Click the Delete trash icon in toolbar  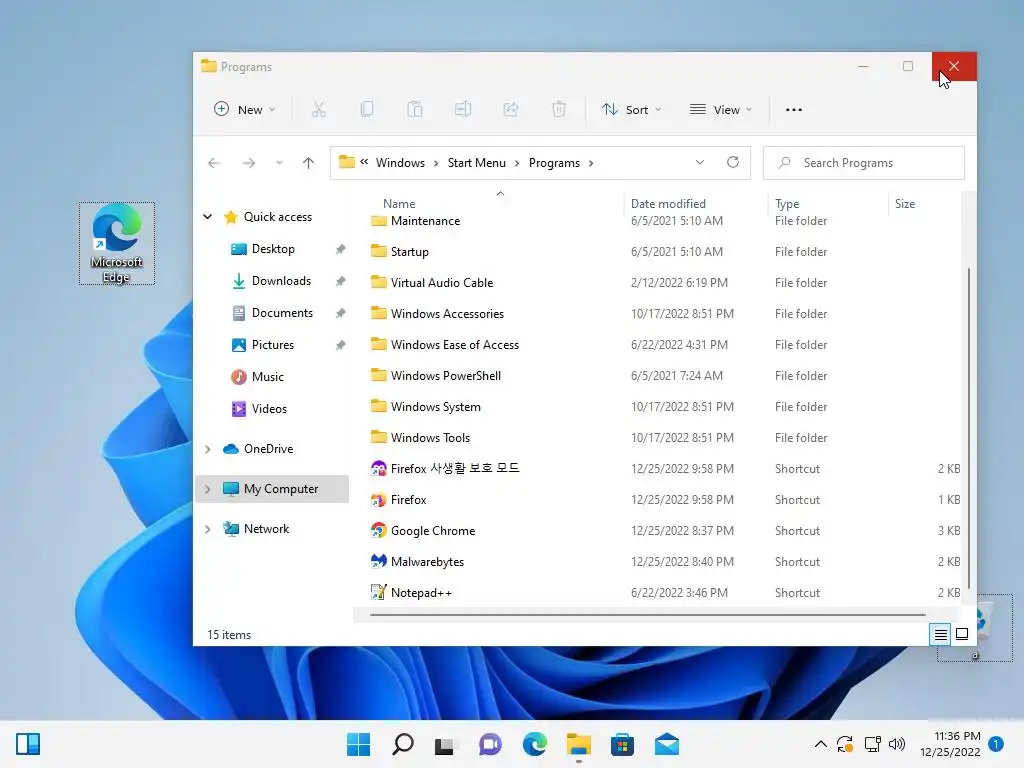point(559,109)
